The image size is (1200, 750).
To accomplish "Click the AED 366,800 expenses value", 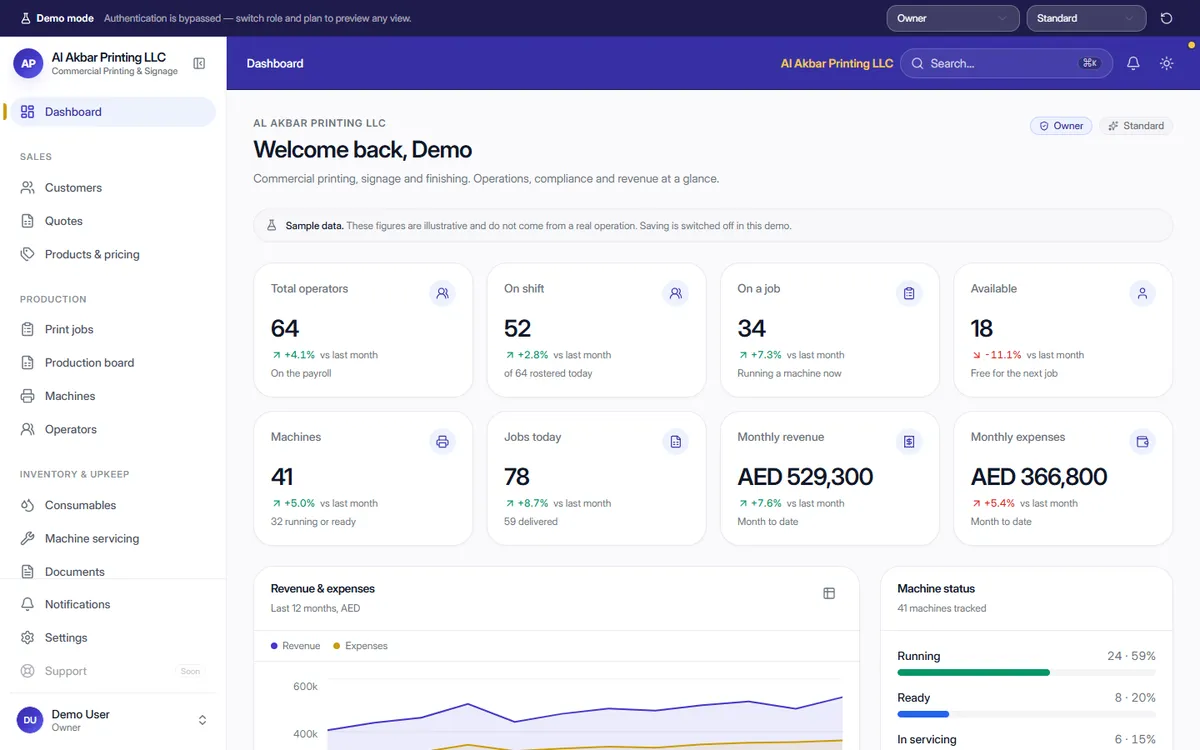I will click(x=1039, y=477).
